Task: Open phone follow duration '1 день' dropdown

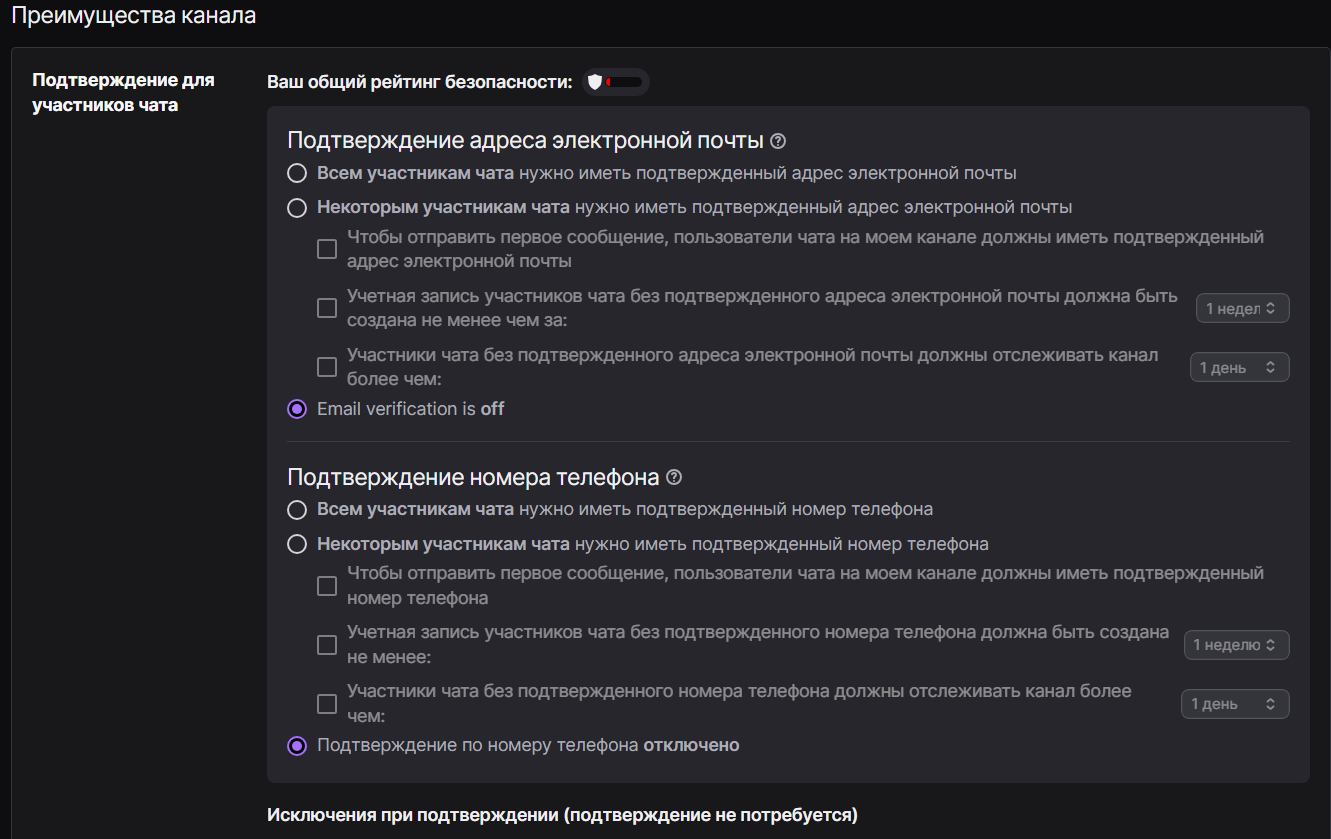Action: tap(1235, 704)
